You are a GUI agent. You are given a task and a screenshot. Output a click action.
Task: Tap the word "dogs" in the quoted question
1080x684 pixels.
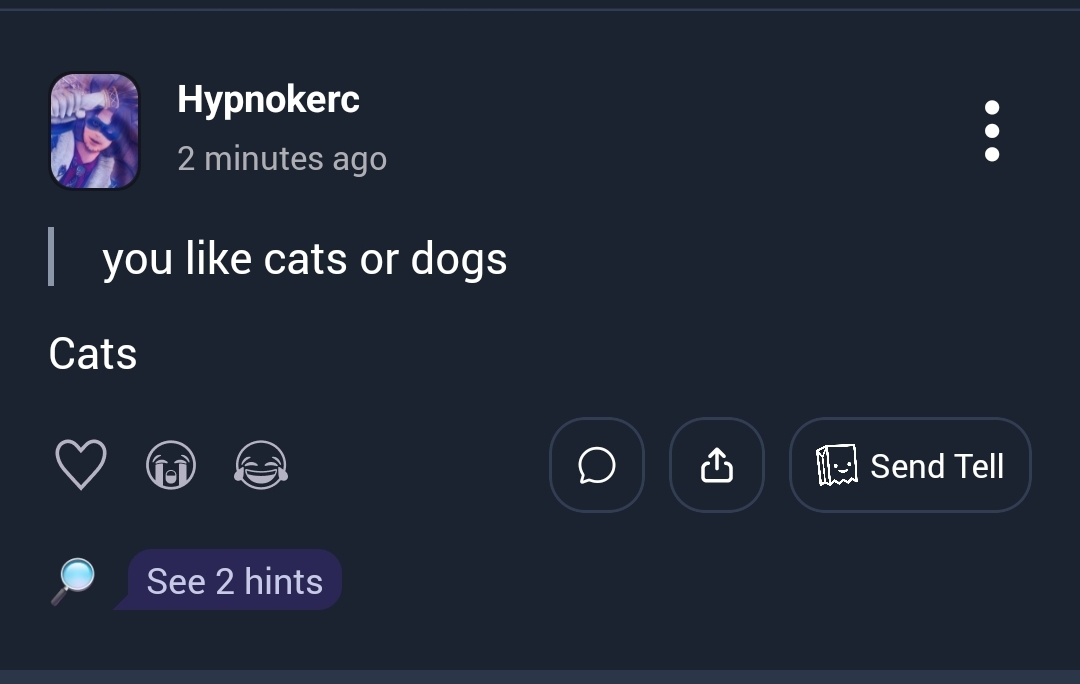(459, 261)
